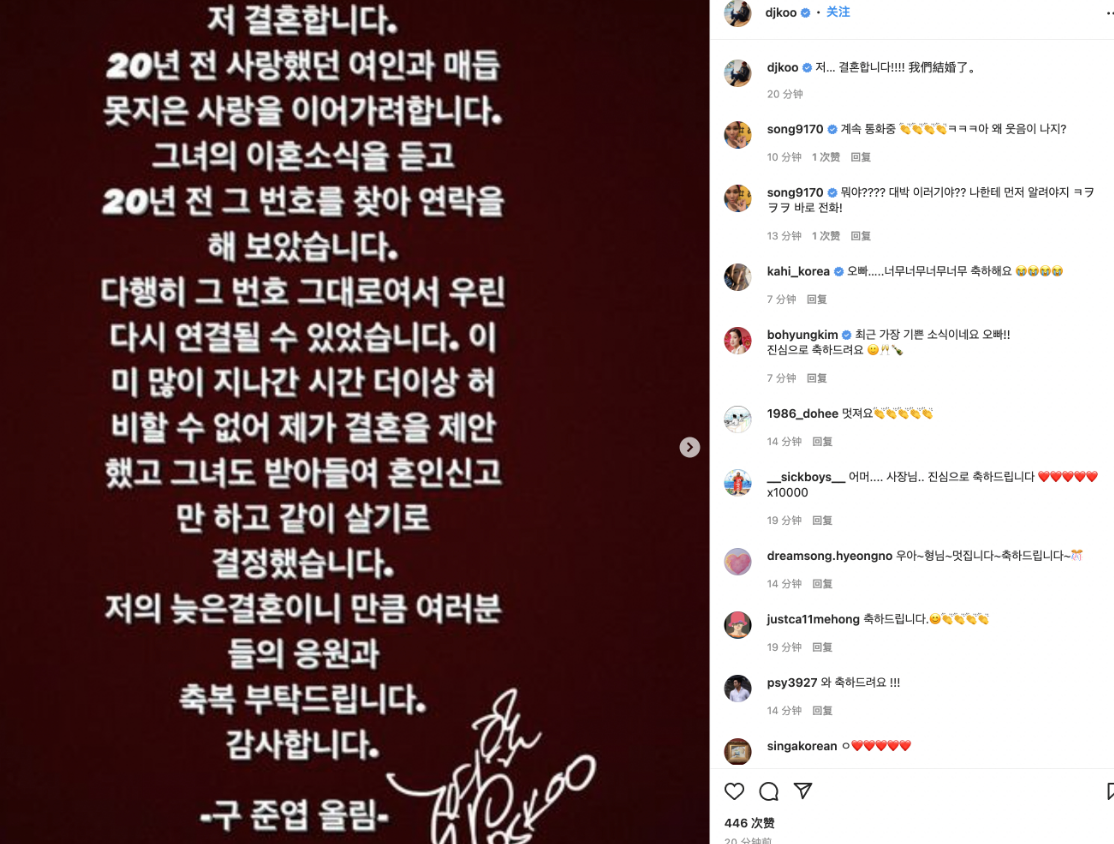The image size is (1114, 844).
Task: View the 446 likes count
Action: coord(749,823)
